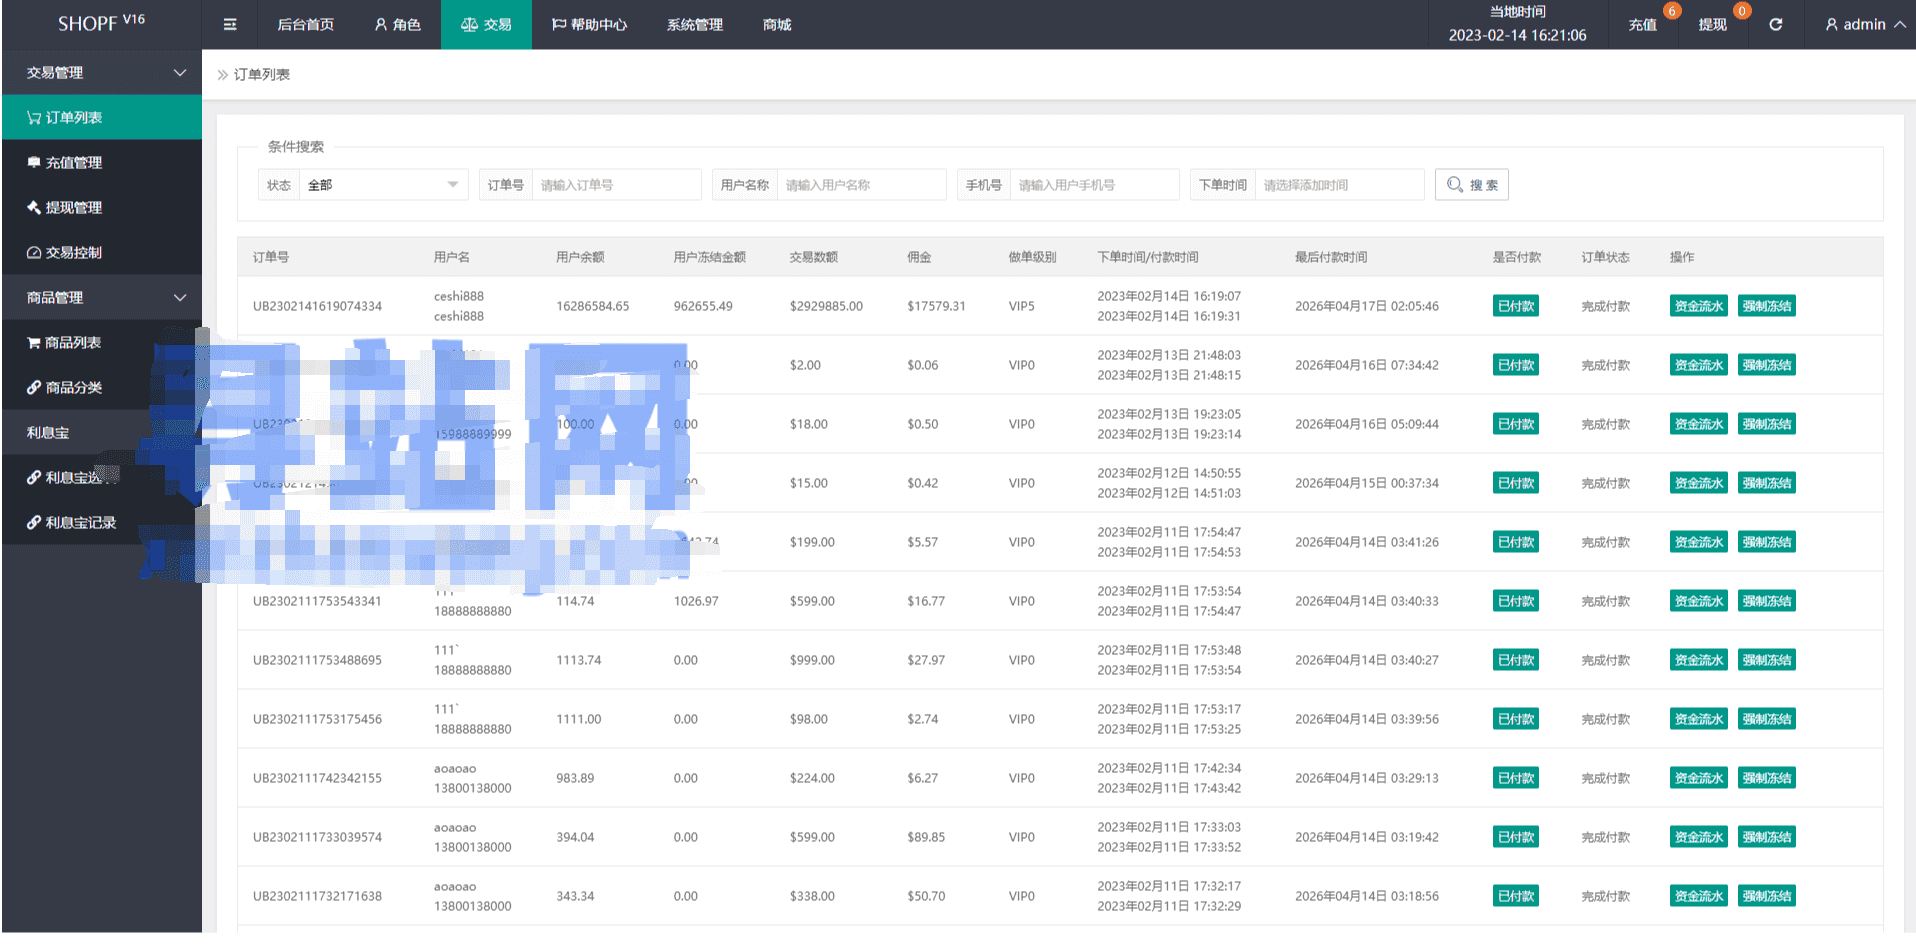Focus the 订单号 search input field
Viewport: 1916px width, 944px height.
click(615, 185)
